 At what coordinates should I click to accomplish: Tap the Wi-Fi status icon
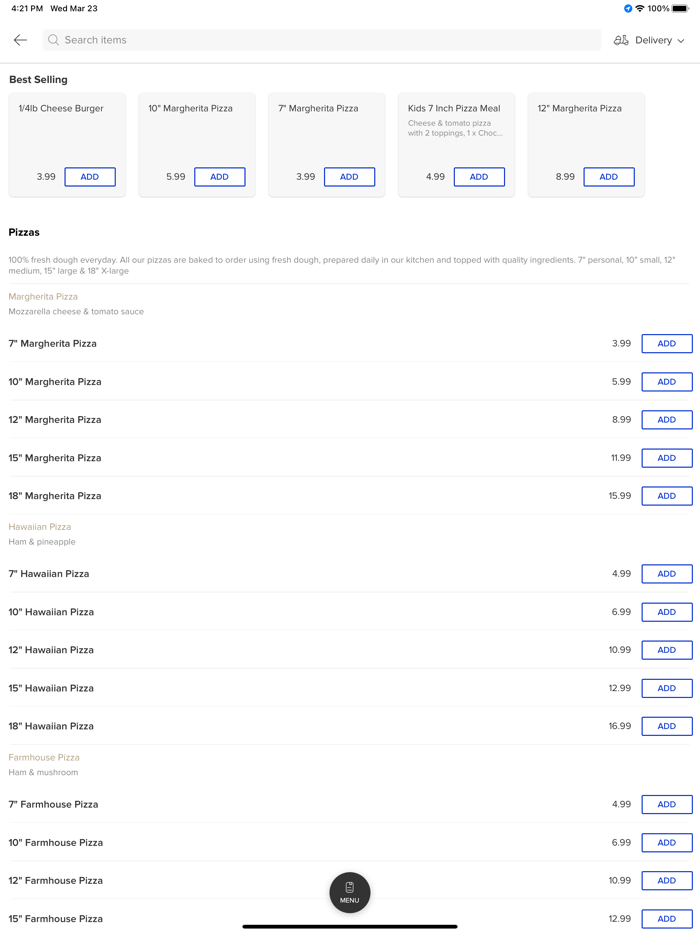coord(640,9)
